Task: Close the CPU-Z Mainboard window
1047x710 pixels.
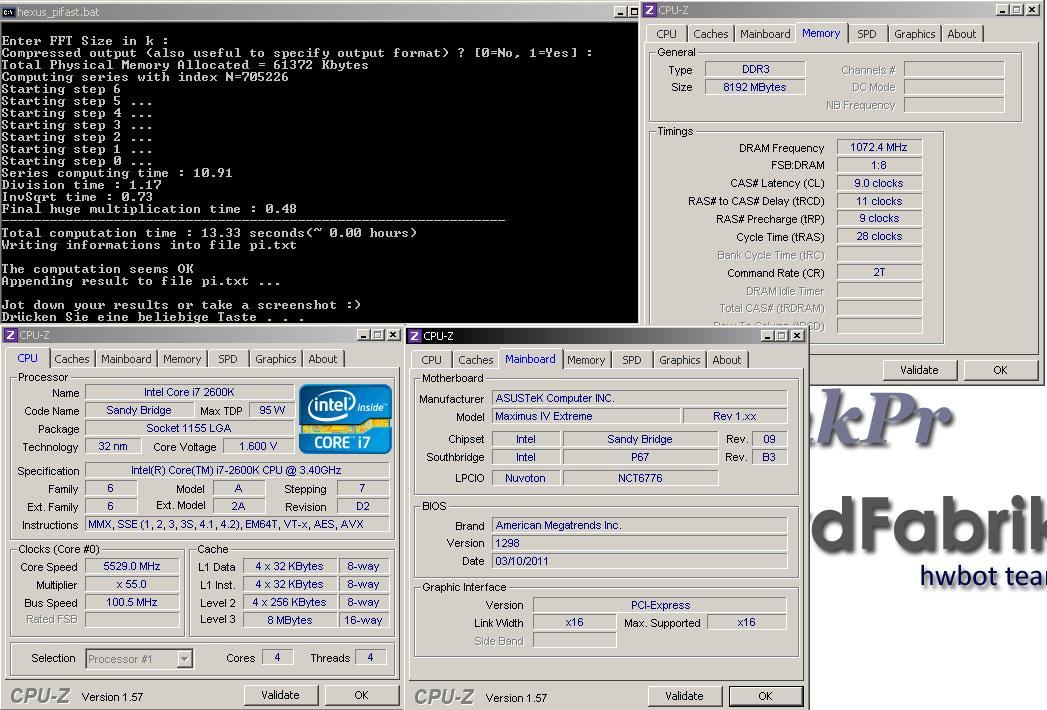Action: (x=797, y=335)
